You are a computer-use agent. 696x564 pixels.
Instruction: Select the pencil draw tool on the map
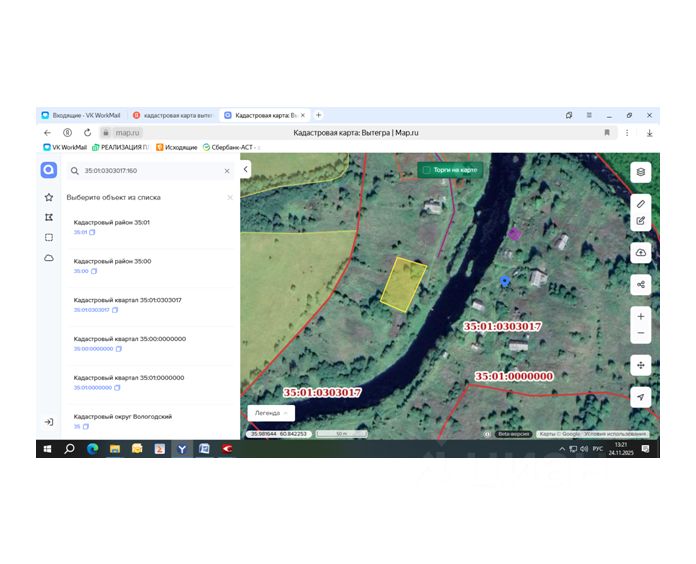tap(641, 204)
